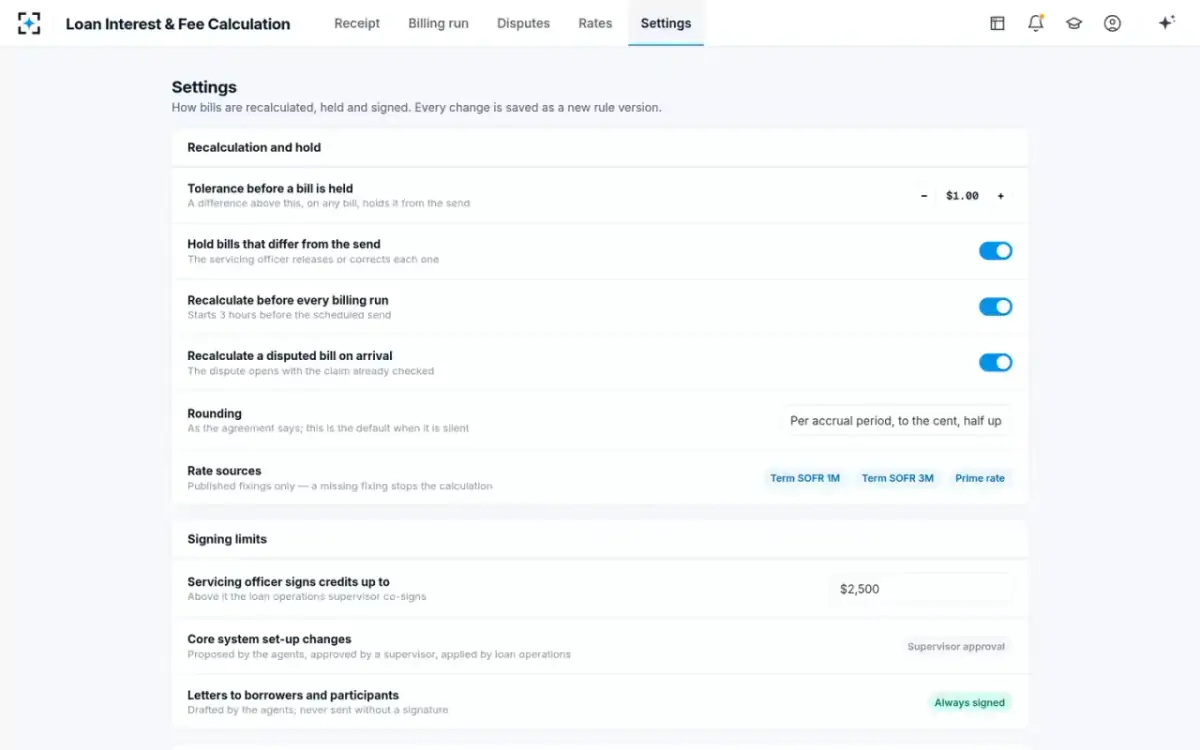The image size is (1200, 750).
Task: Click the $2,500 signing limit field
Action: [x=921, y=589]
